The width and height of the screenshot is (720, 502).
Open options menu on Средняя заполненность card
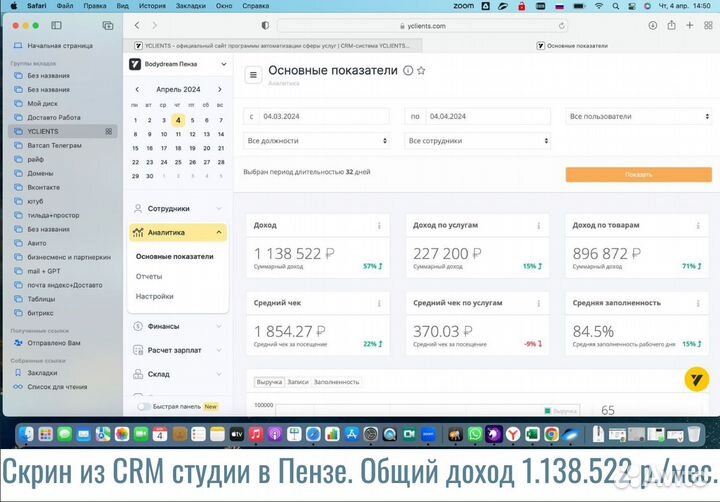point(698,303)
